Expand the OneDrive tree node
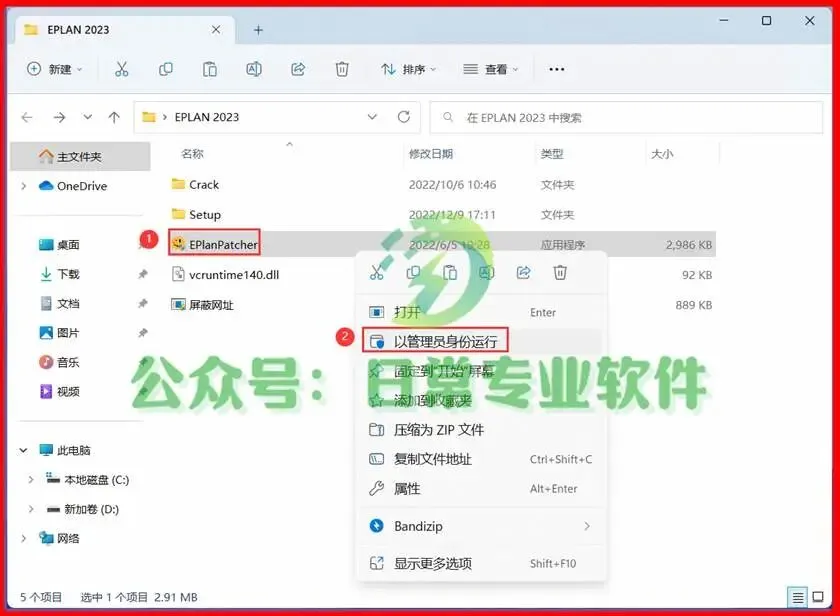The width and height of the screenshot is (840, 616). [x=24, y=186]
